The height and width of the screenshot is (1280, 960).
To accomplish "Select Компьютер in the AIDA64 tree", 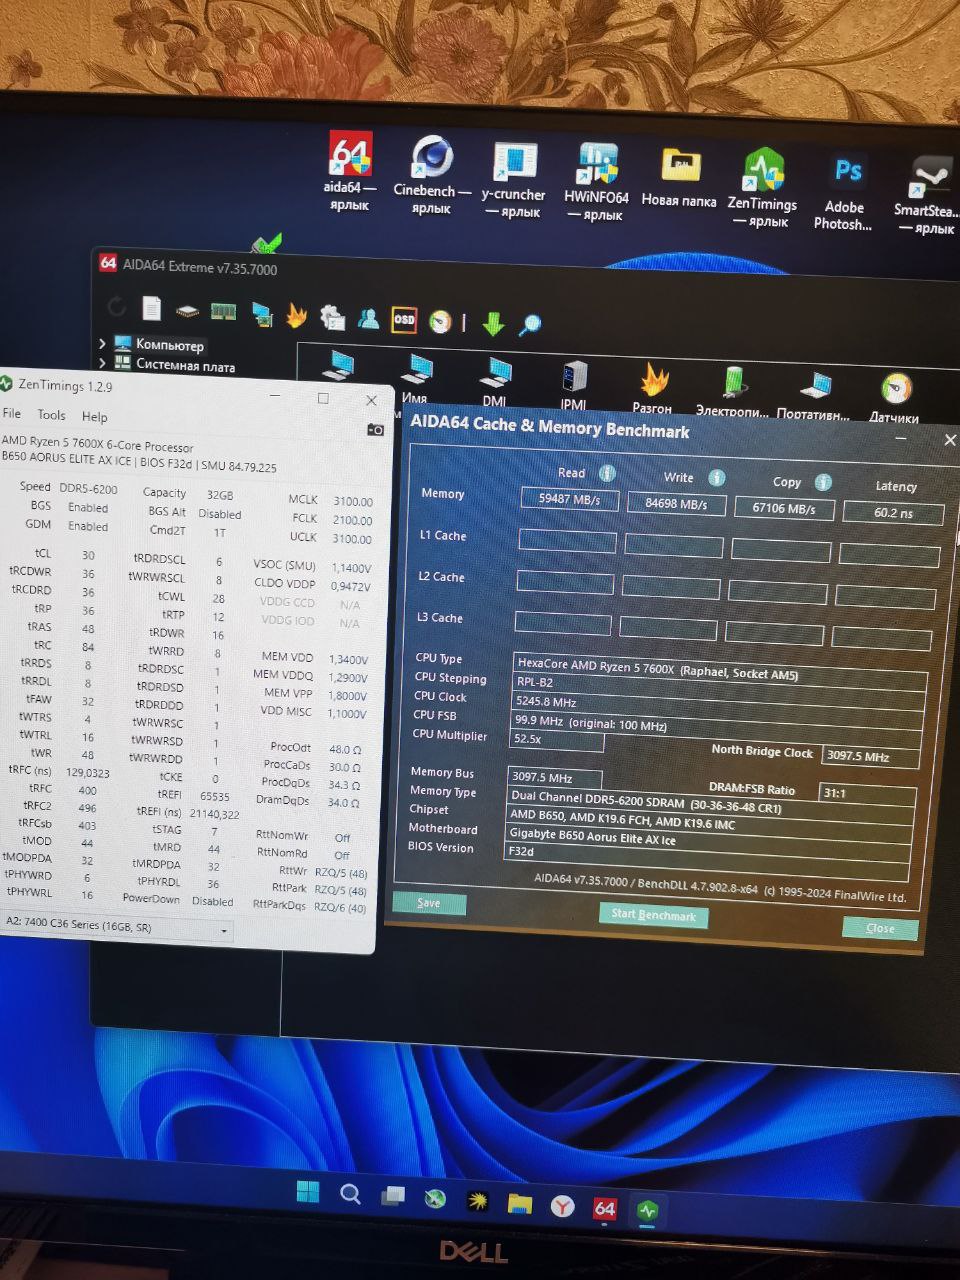I will [x=169, y=345].
